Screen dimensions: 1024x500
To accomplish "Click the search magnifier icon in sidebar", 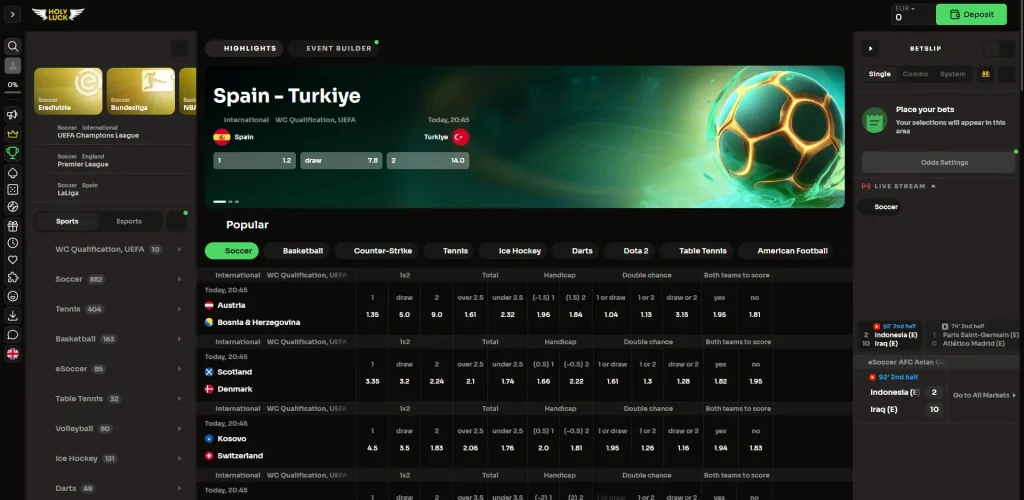I will coord(13,46).
